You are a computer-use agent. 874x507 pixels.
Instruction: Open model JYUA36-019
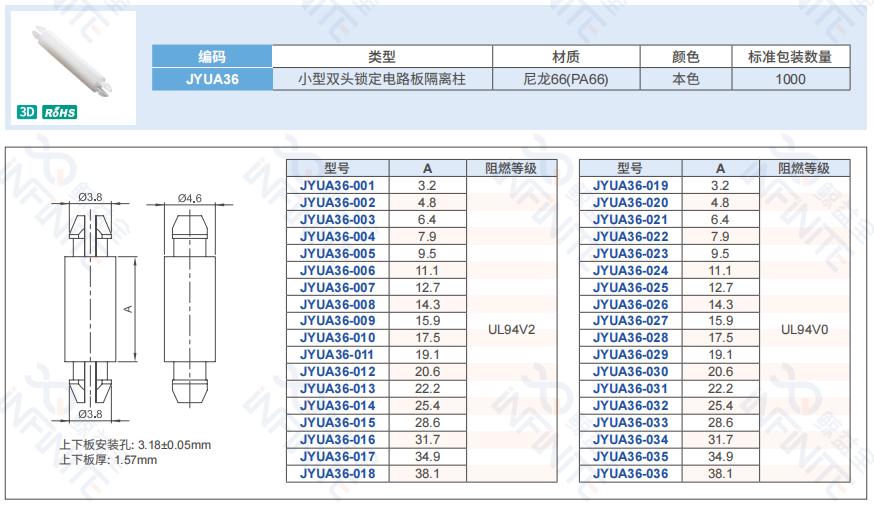(x=630, y=185)
